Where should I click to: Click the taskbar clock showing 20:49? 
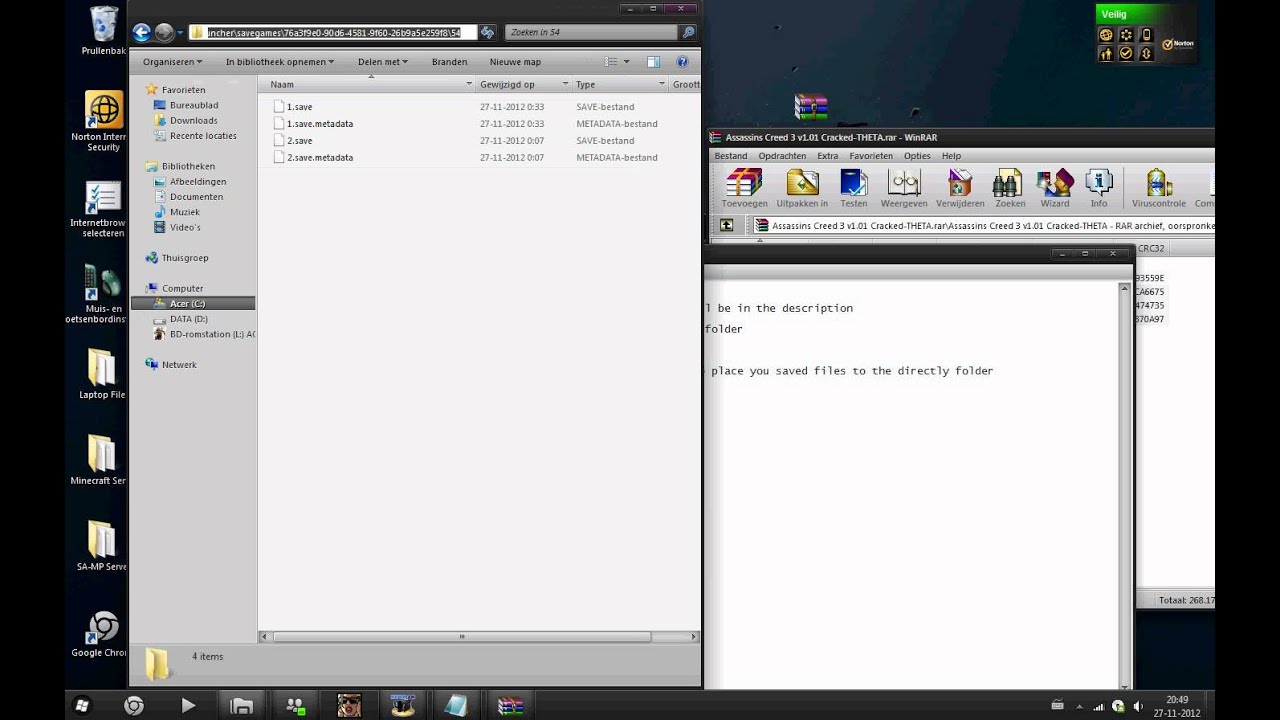click(1177, 706)
